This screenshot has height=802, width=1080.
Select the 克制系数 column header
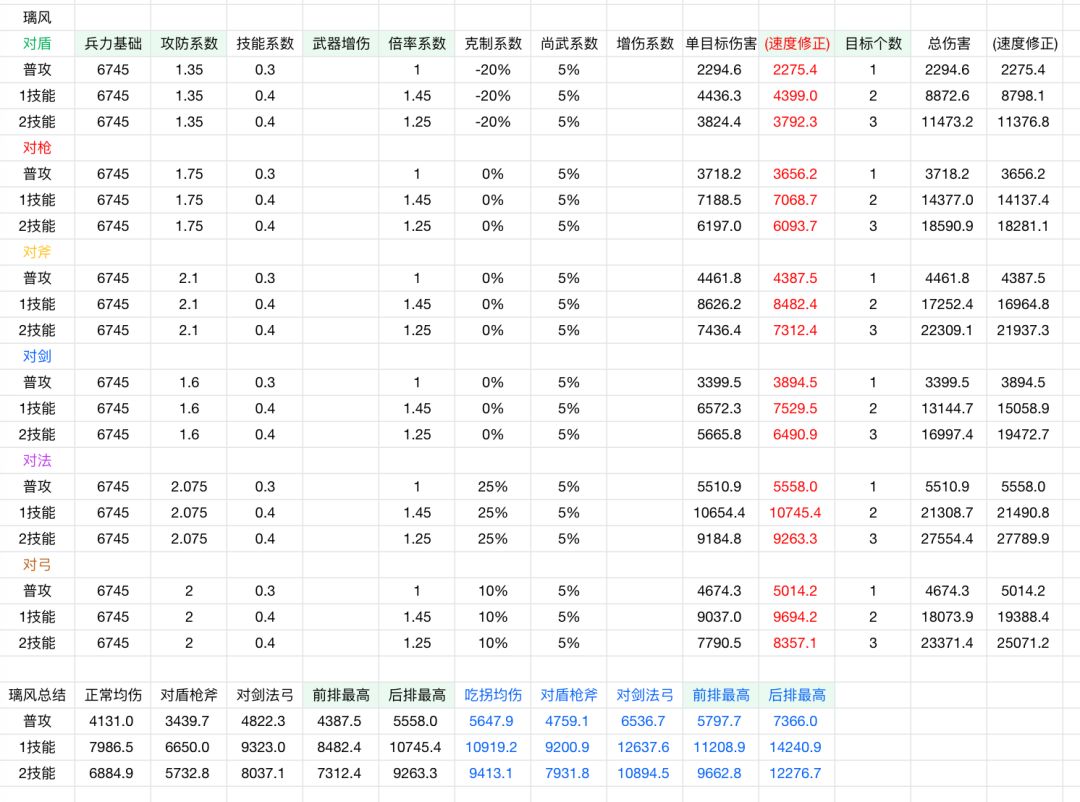click(x=493, y=43)
